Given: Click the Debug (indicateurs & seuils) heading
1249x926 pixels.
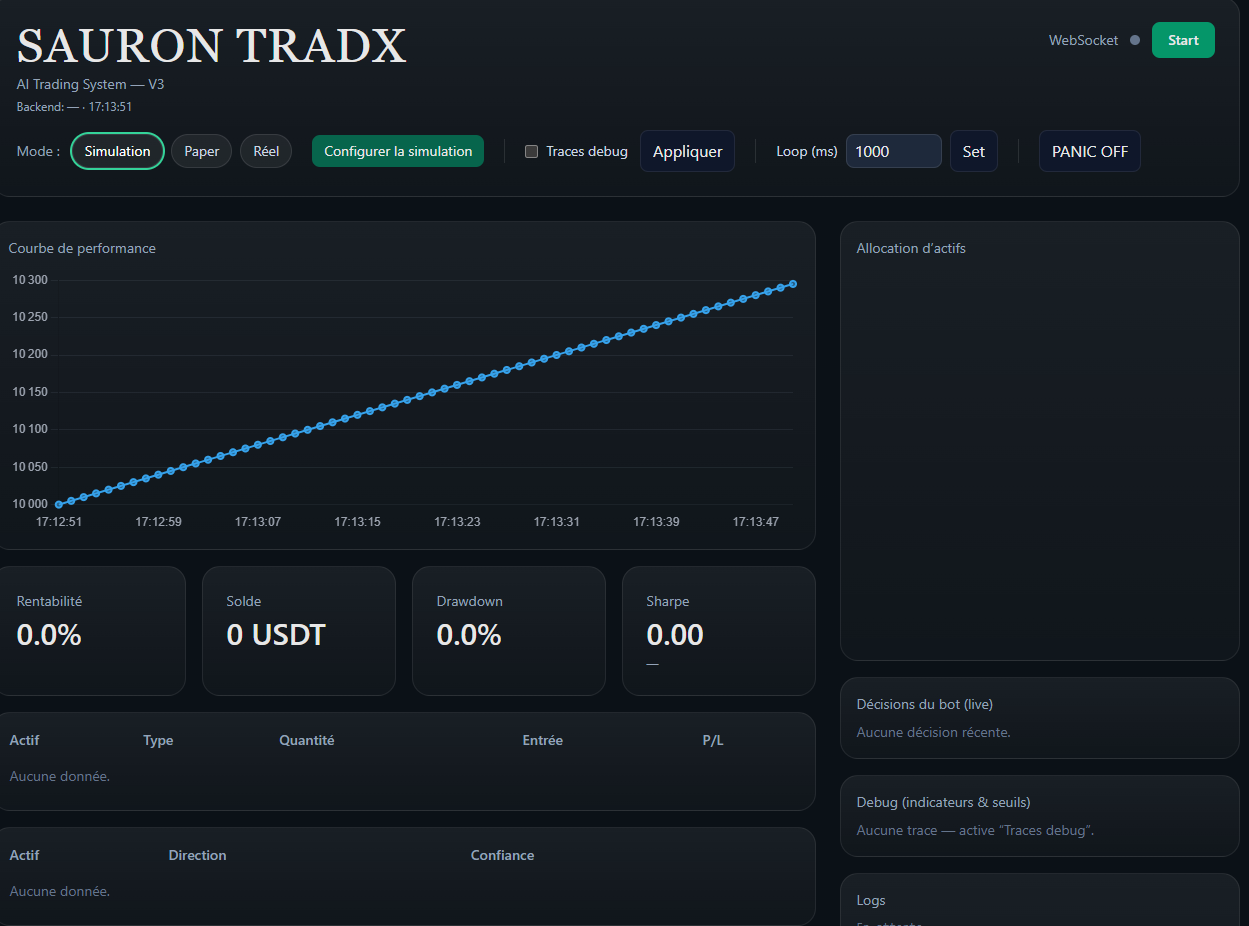Looking at the screenshot, I should tap(944, 802).
